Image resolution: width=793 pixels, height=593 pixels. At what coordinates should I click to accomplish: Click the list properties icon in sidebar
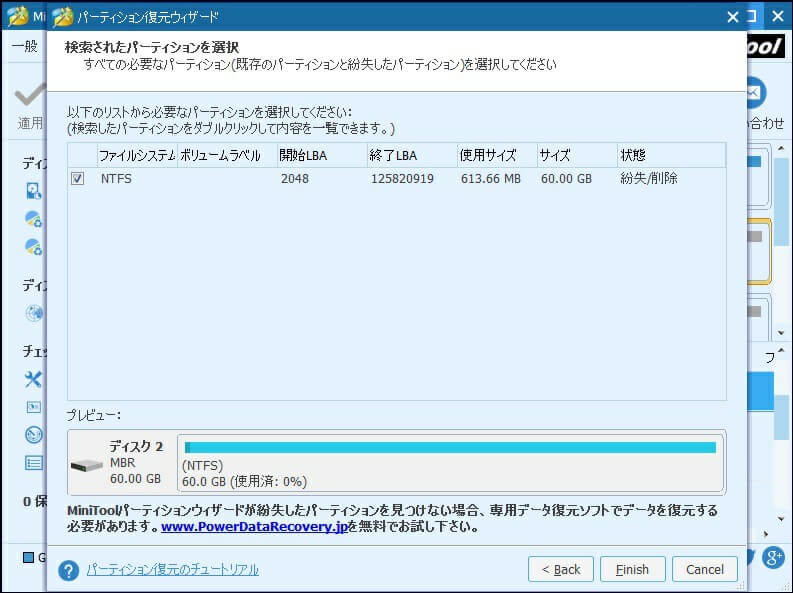click(34, 463)
